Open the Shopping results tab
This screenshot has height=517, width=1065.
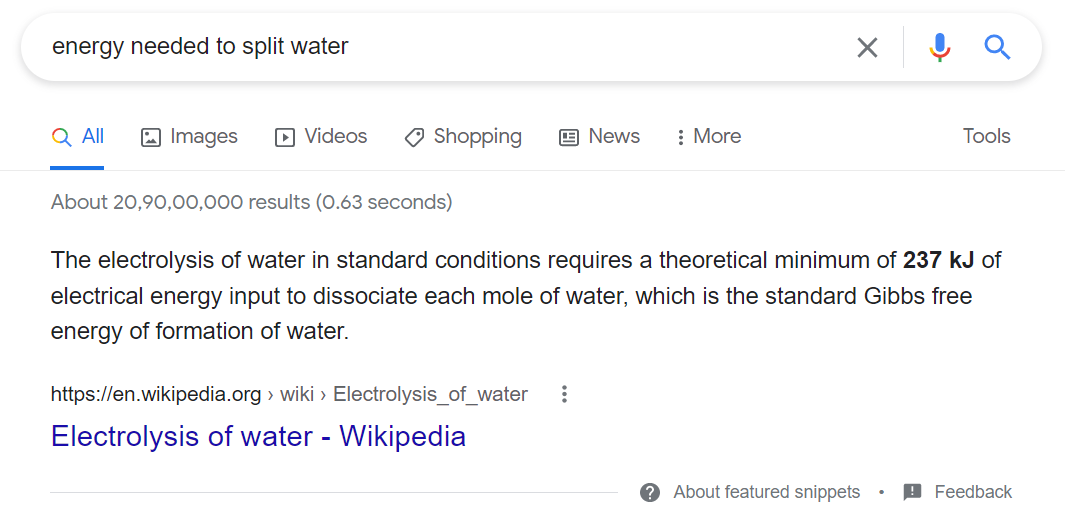(x=463, y=137)
